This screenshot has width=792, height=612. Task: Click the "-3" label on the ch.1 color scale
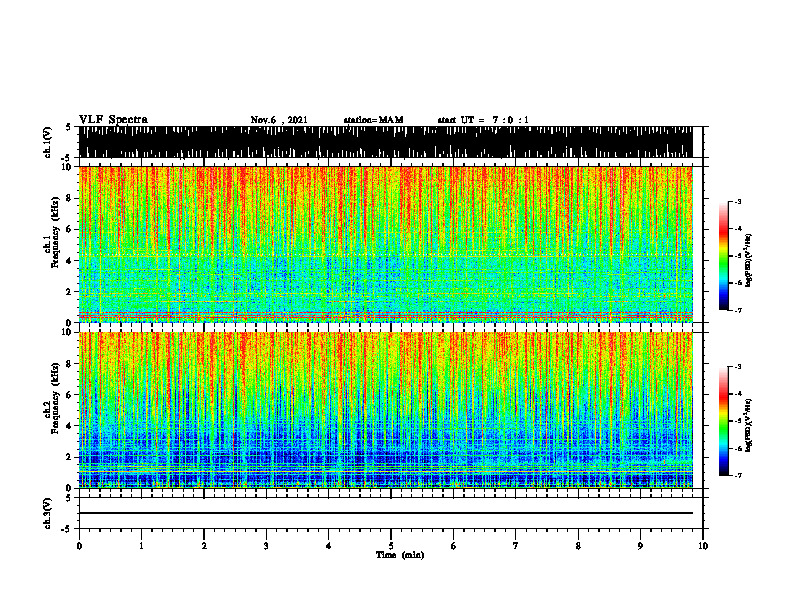tap(738, 202)
